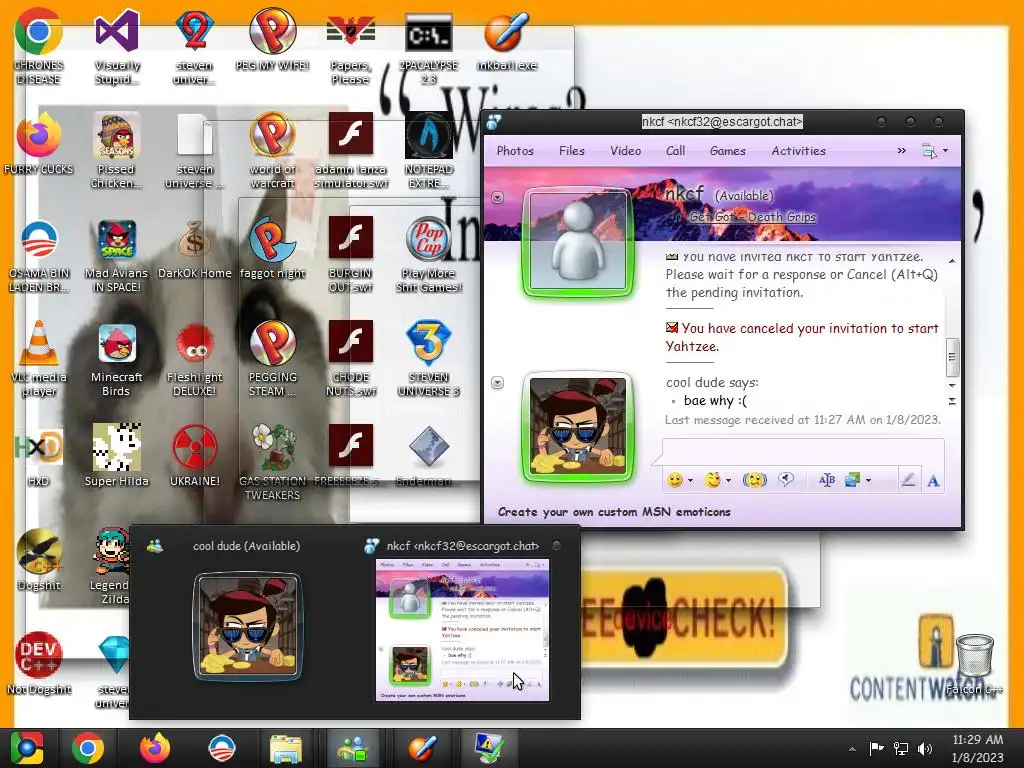Open the steven univer... PopCap 2 icon
The image size is (1024, 768).
tap(194, 47)
